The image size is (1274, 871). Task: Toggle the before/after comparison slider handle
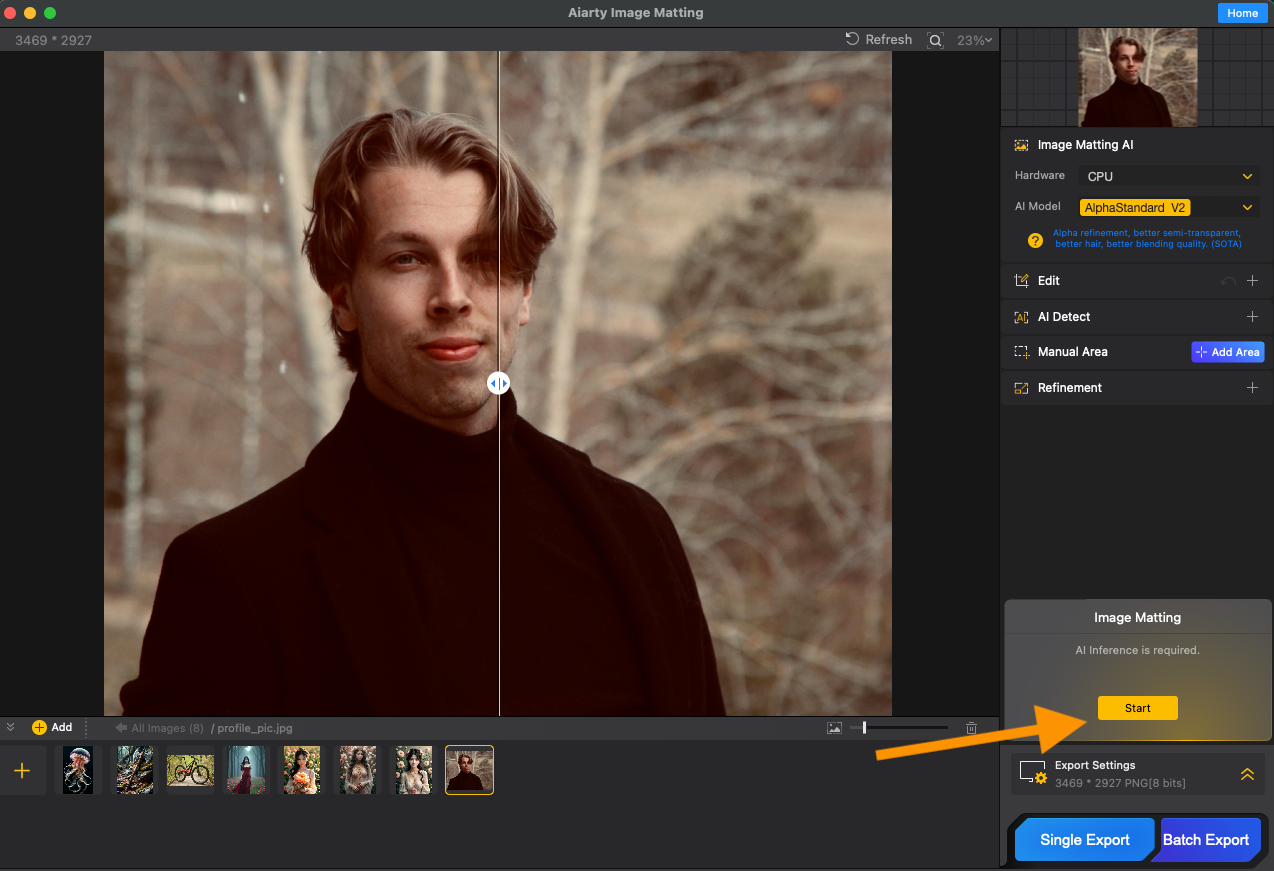tap(498, 382)
